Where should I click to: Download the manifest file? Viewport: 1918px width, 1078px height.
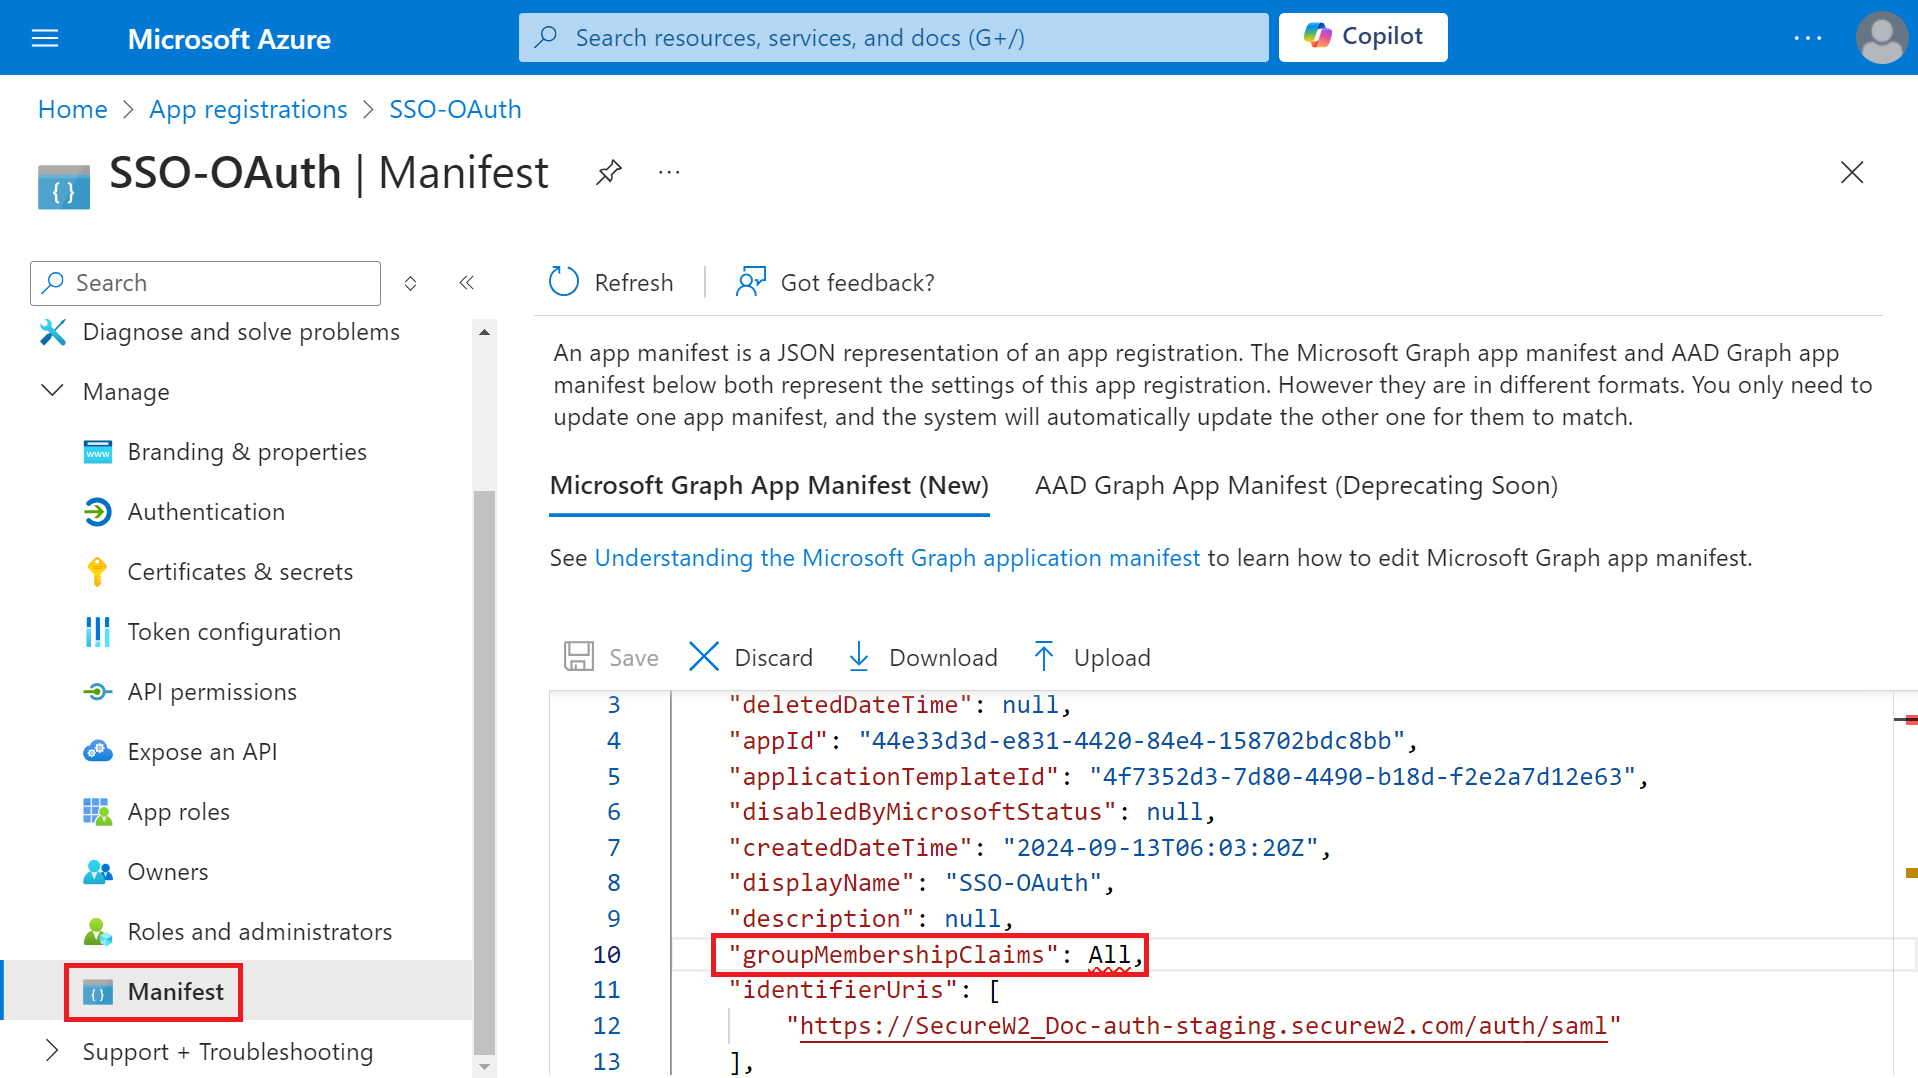tap(922, 657)
